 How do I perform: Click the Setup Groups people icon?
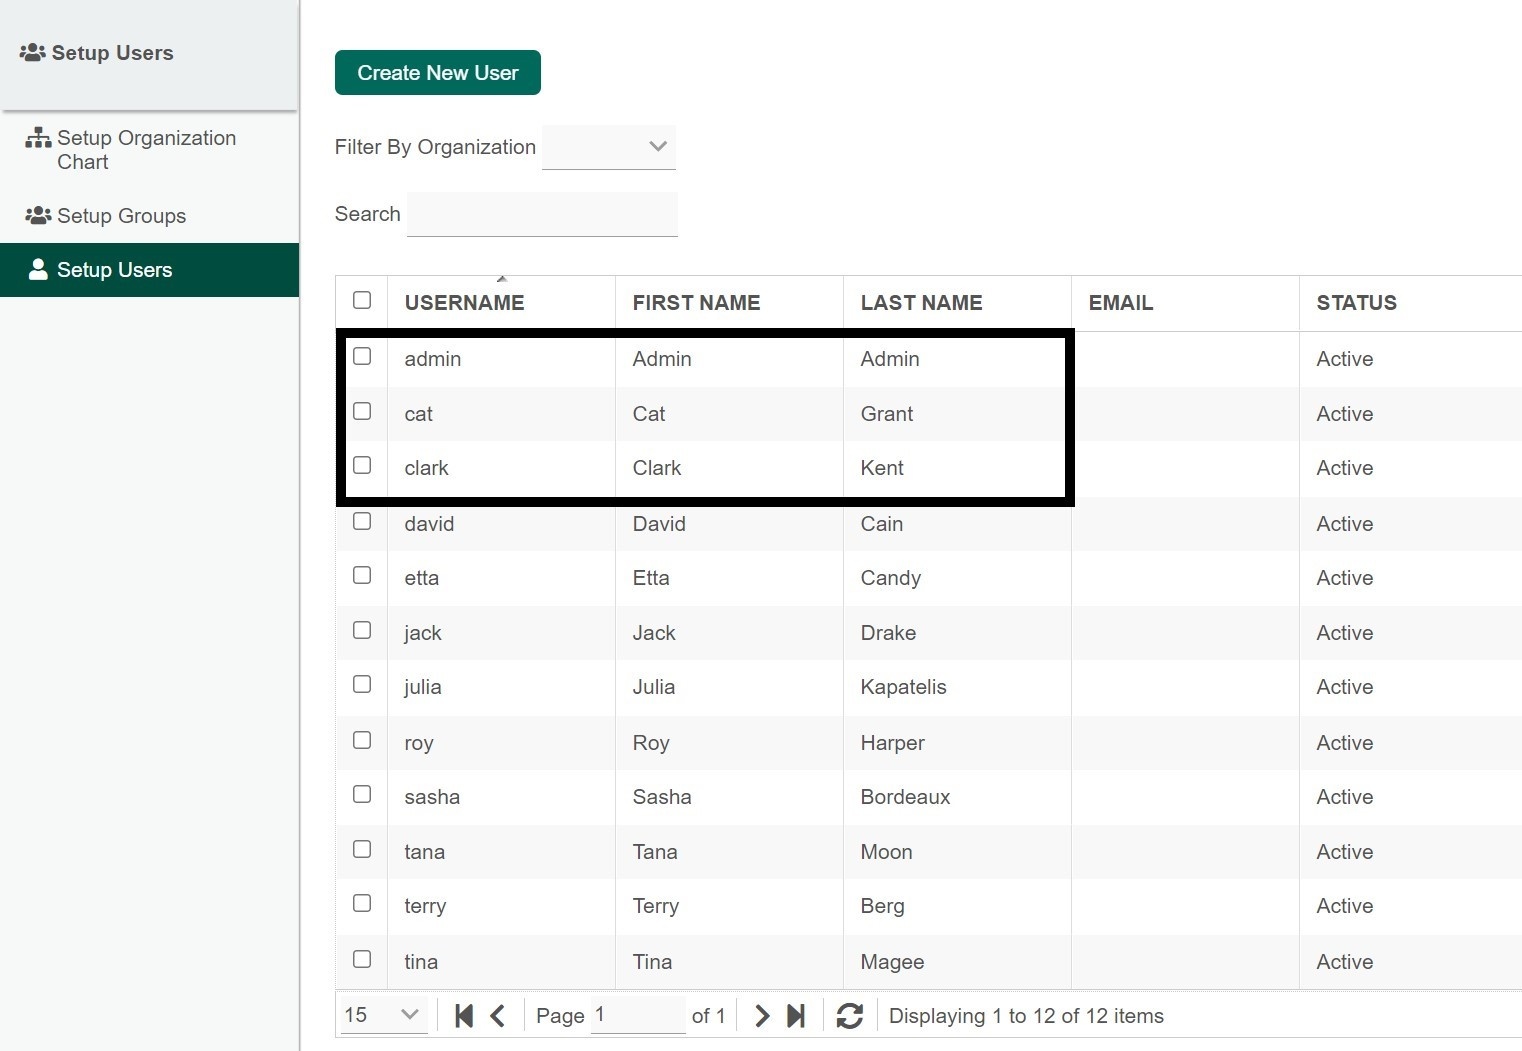pos(38,216)
